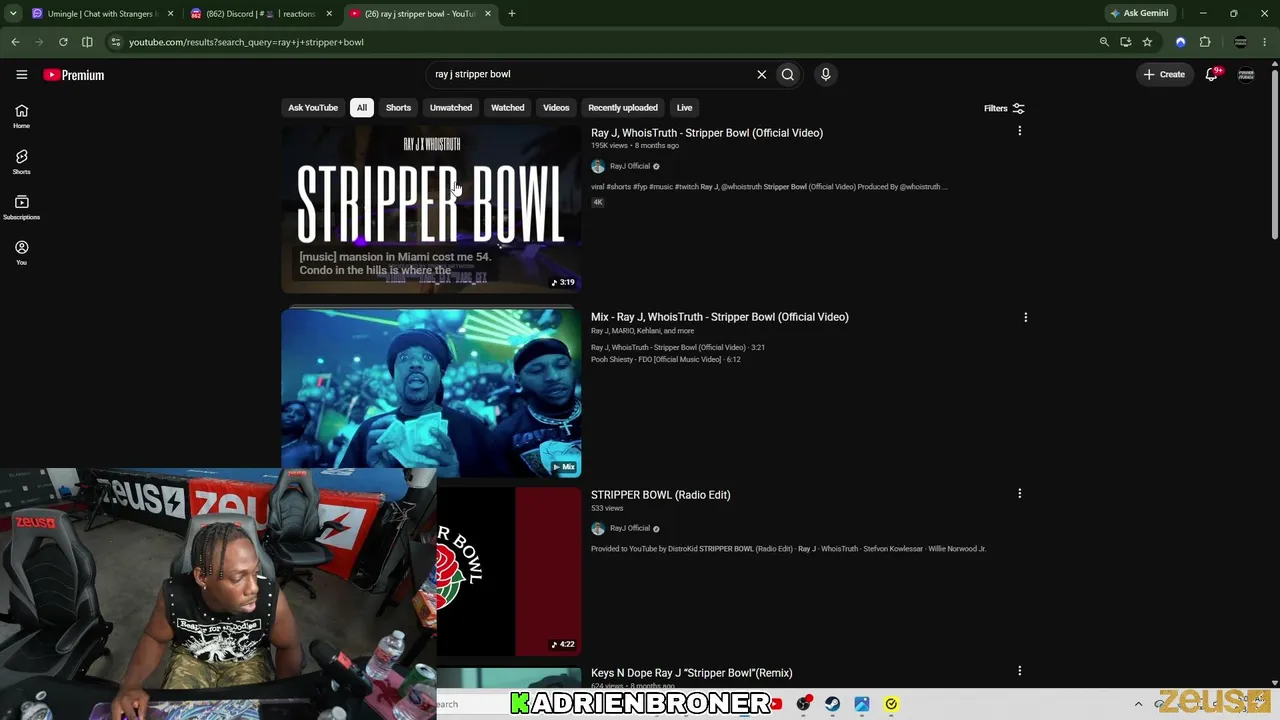Open YouTube notifications bell

coord(1212,74)
